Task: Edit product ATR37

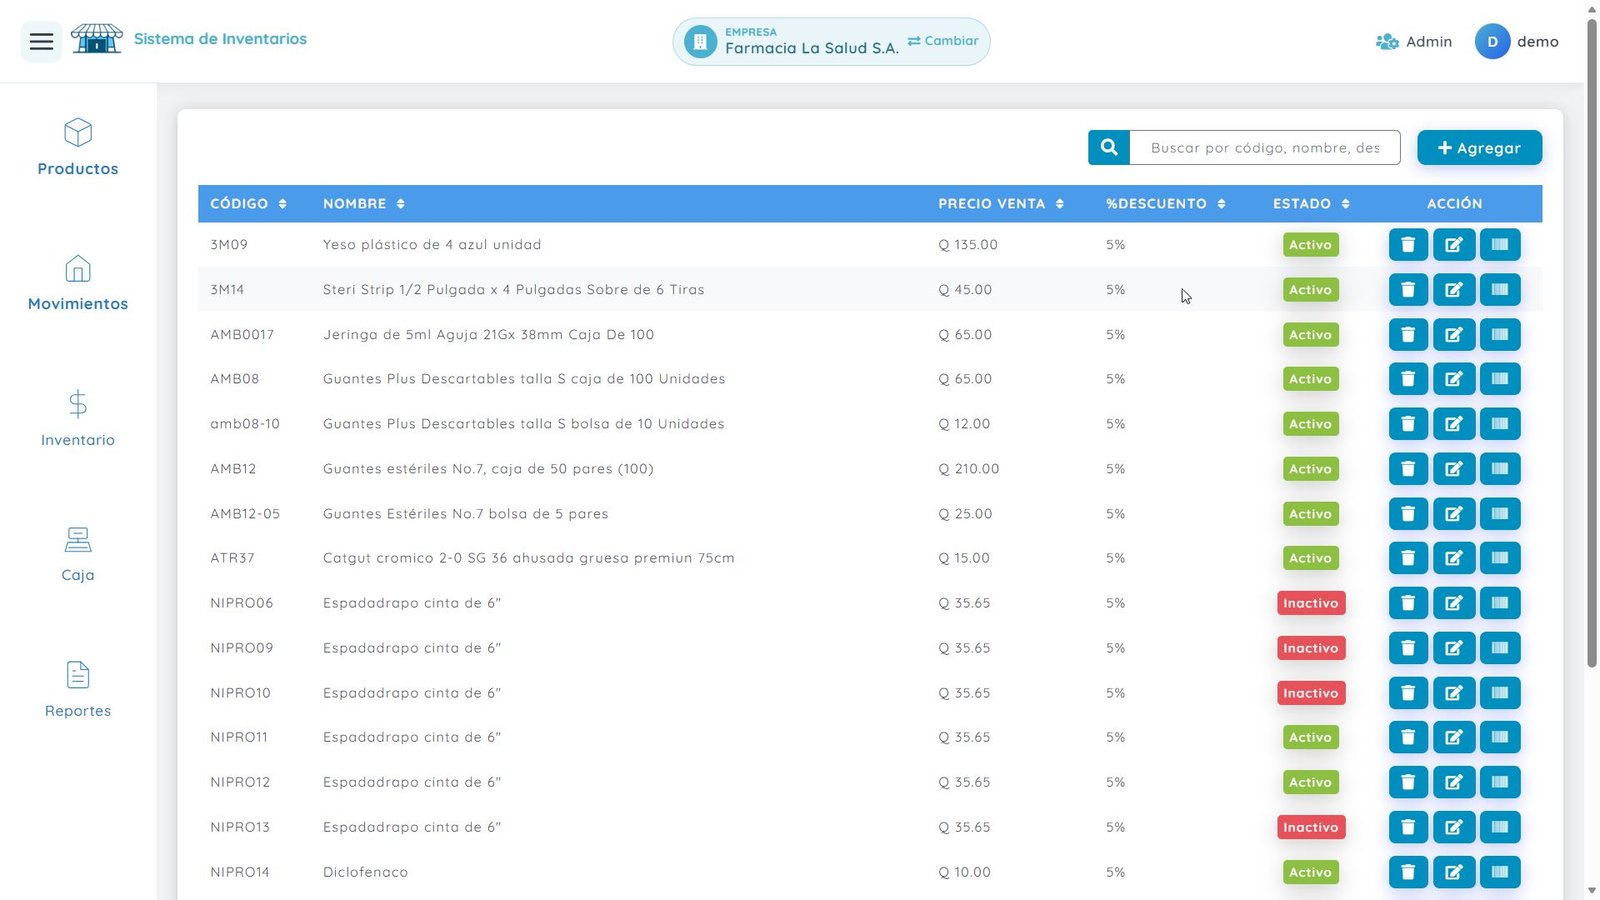Action: pos(1454,558)
